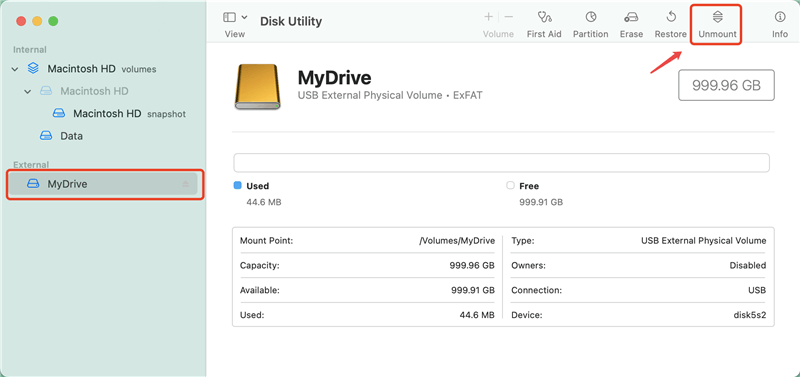
Task: Click the Connection USB value
Action: pyautogui.click(x=757, y=290)
